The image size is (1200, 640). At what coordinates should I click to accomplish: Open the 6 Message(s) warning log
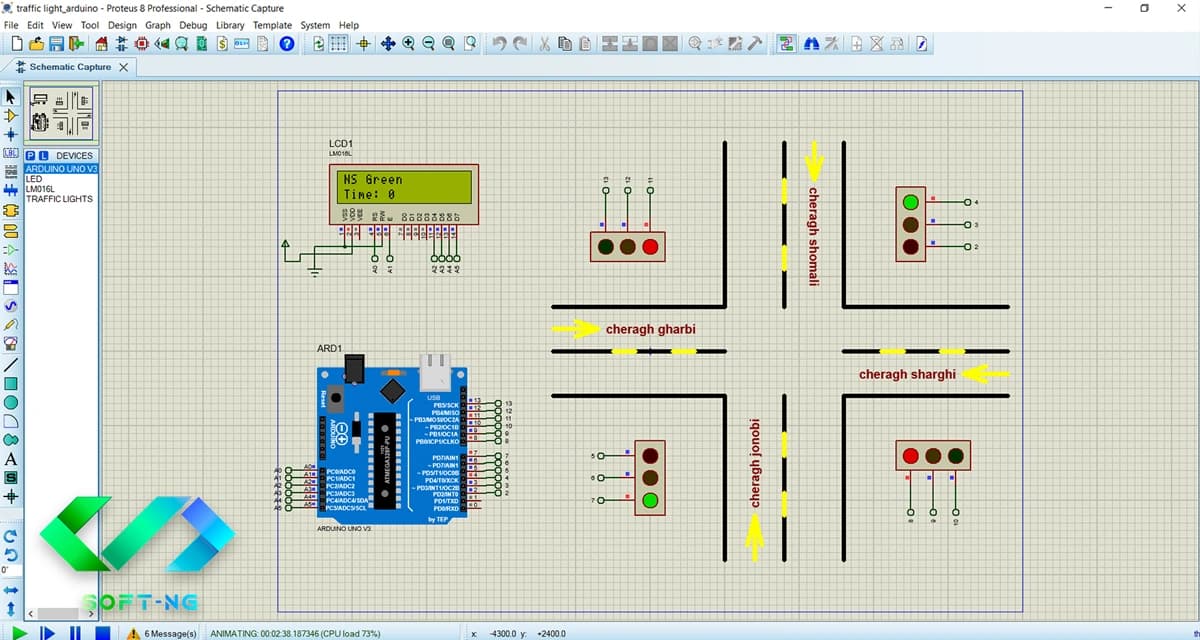tap(161, 633)
